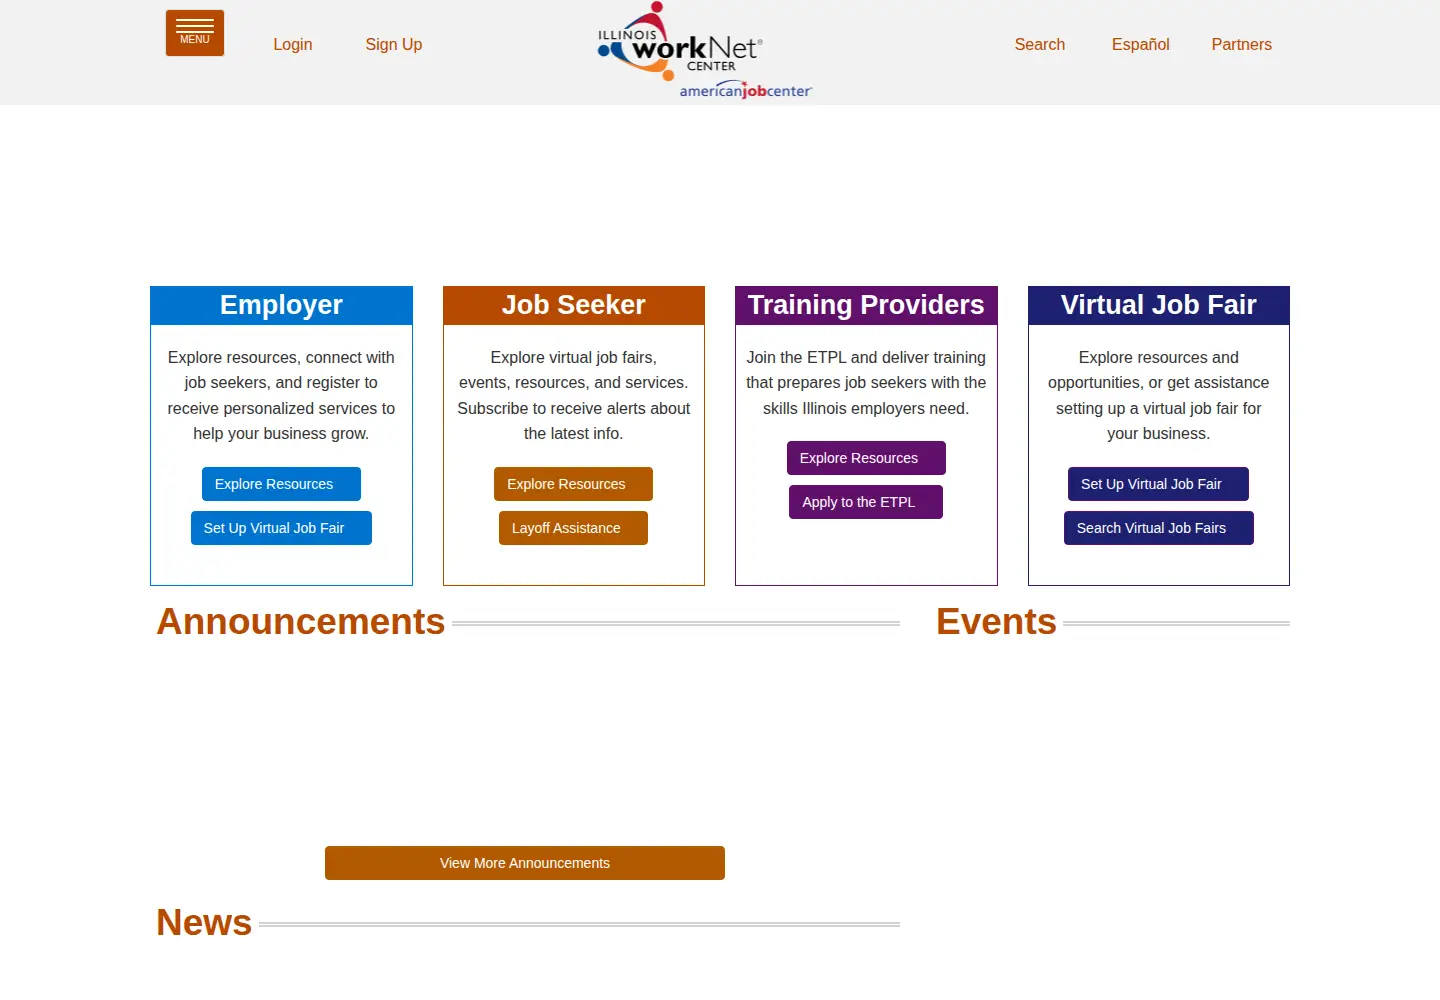1440x1000 pixels.
Task: Click Set Up Virtual Job Fair under Employer
Action: pyautogui.click(x=281, y=528)
